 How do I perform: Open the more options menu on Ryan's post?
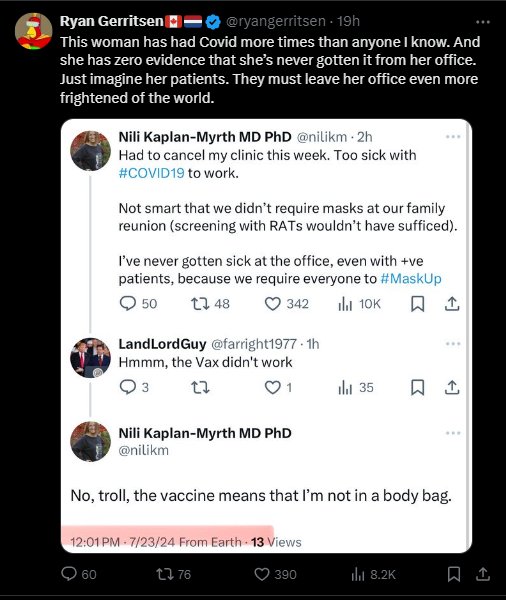483,22
